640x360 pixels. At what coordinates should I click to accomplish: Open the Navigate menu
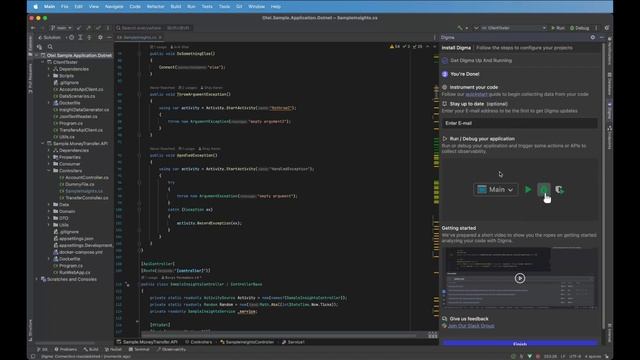(114, 7)
